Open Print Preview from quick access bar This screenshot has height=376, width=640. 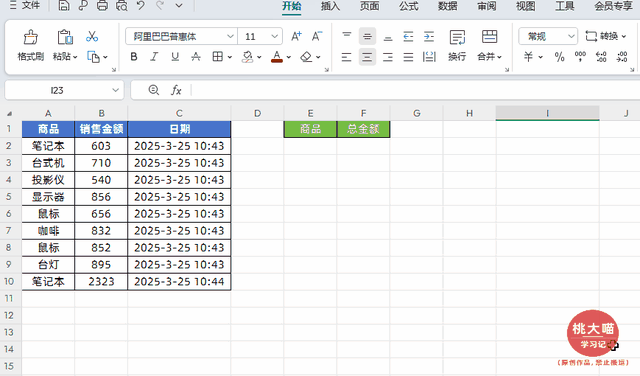click(x=122, y=6)
